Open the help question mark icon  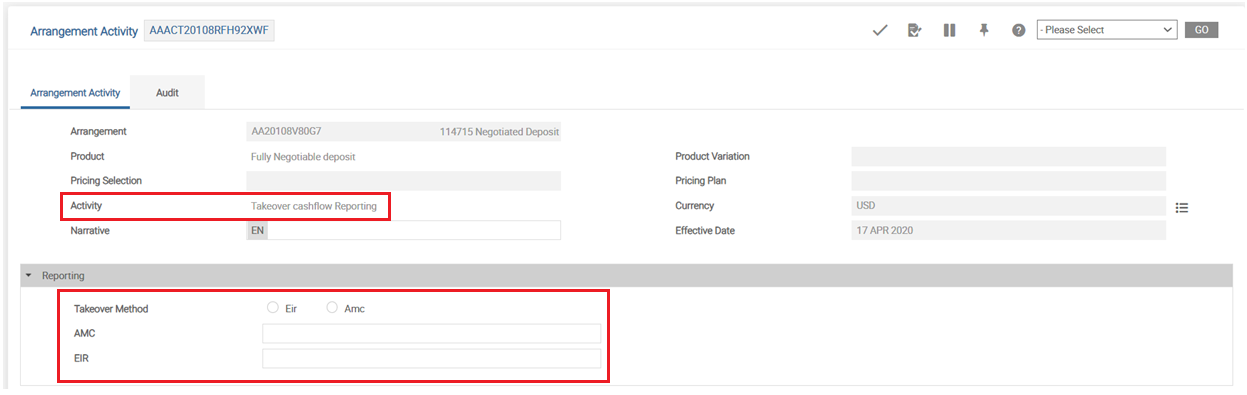click(1018, 30)
